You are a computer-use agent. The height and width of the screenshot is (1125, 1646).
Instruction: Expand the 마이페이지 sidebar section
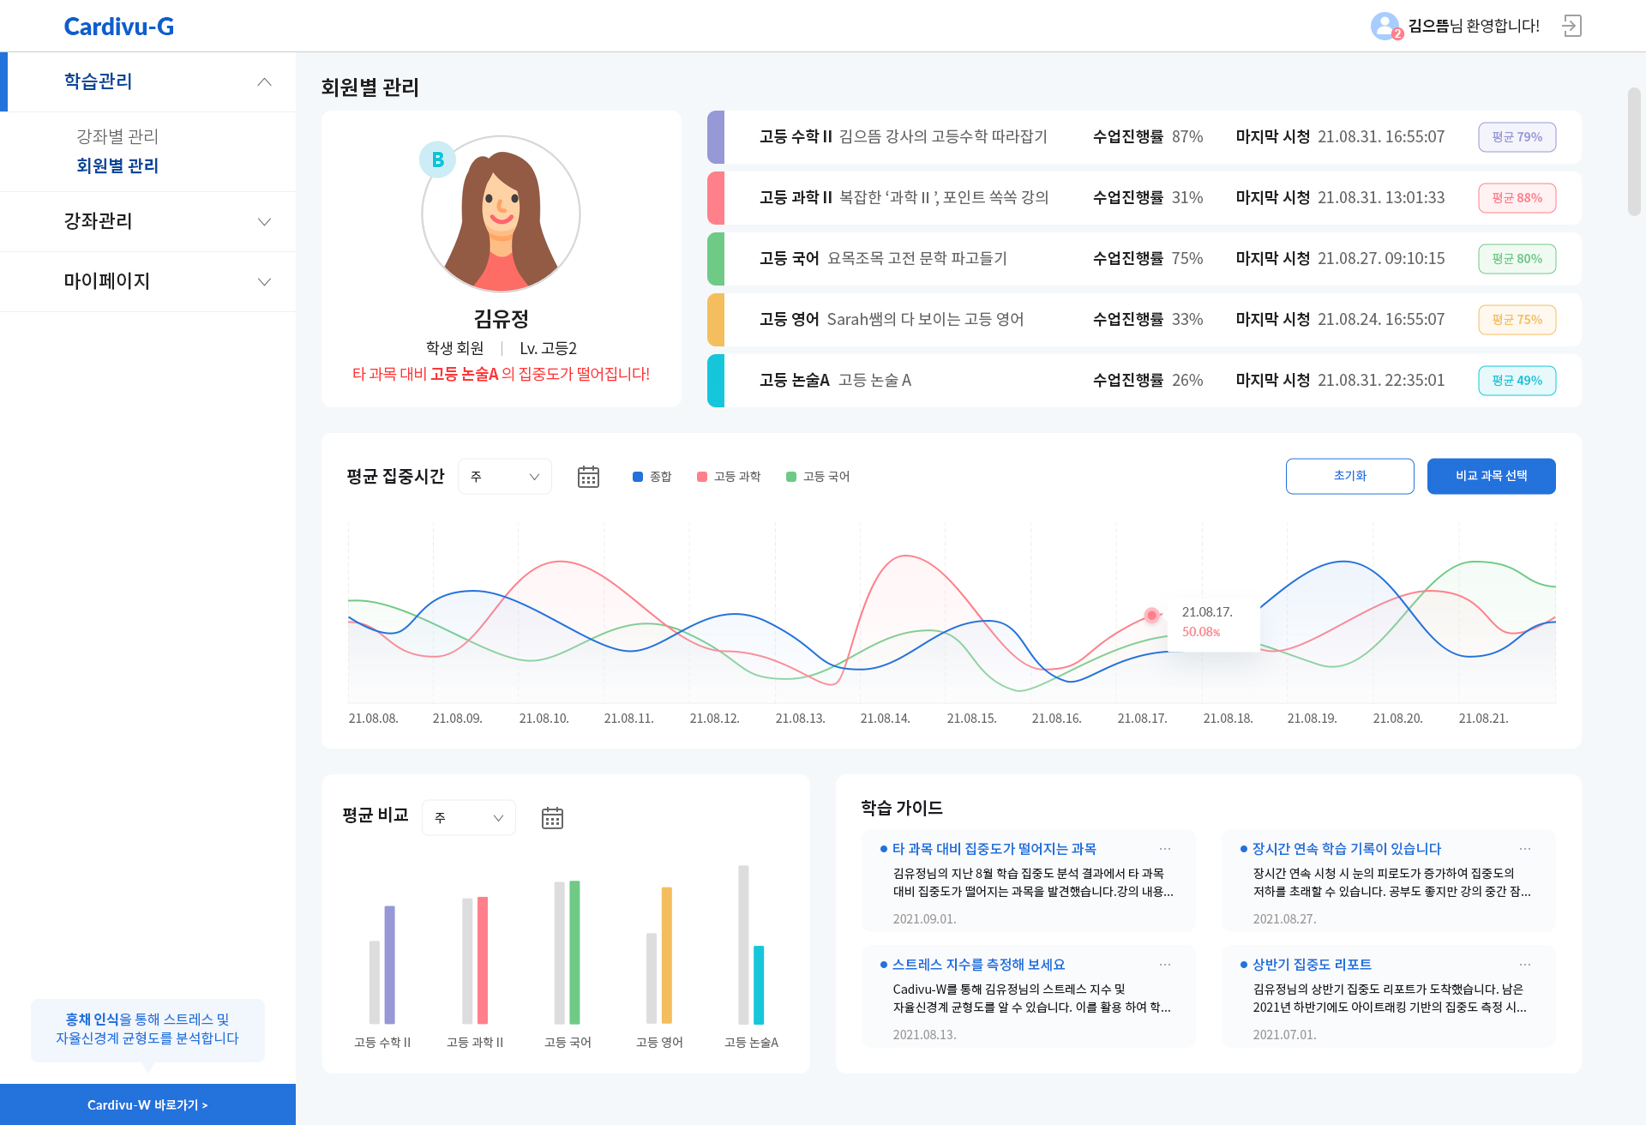148,281
